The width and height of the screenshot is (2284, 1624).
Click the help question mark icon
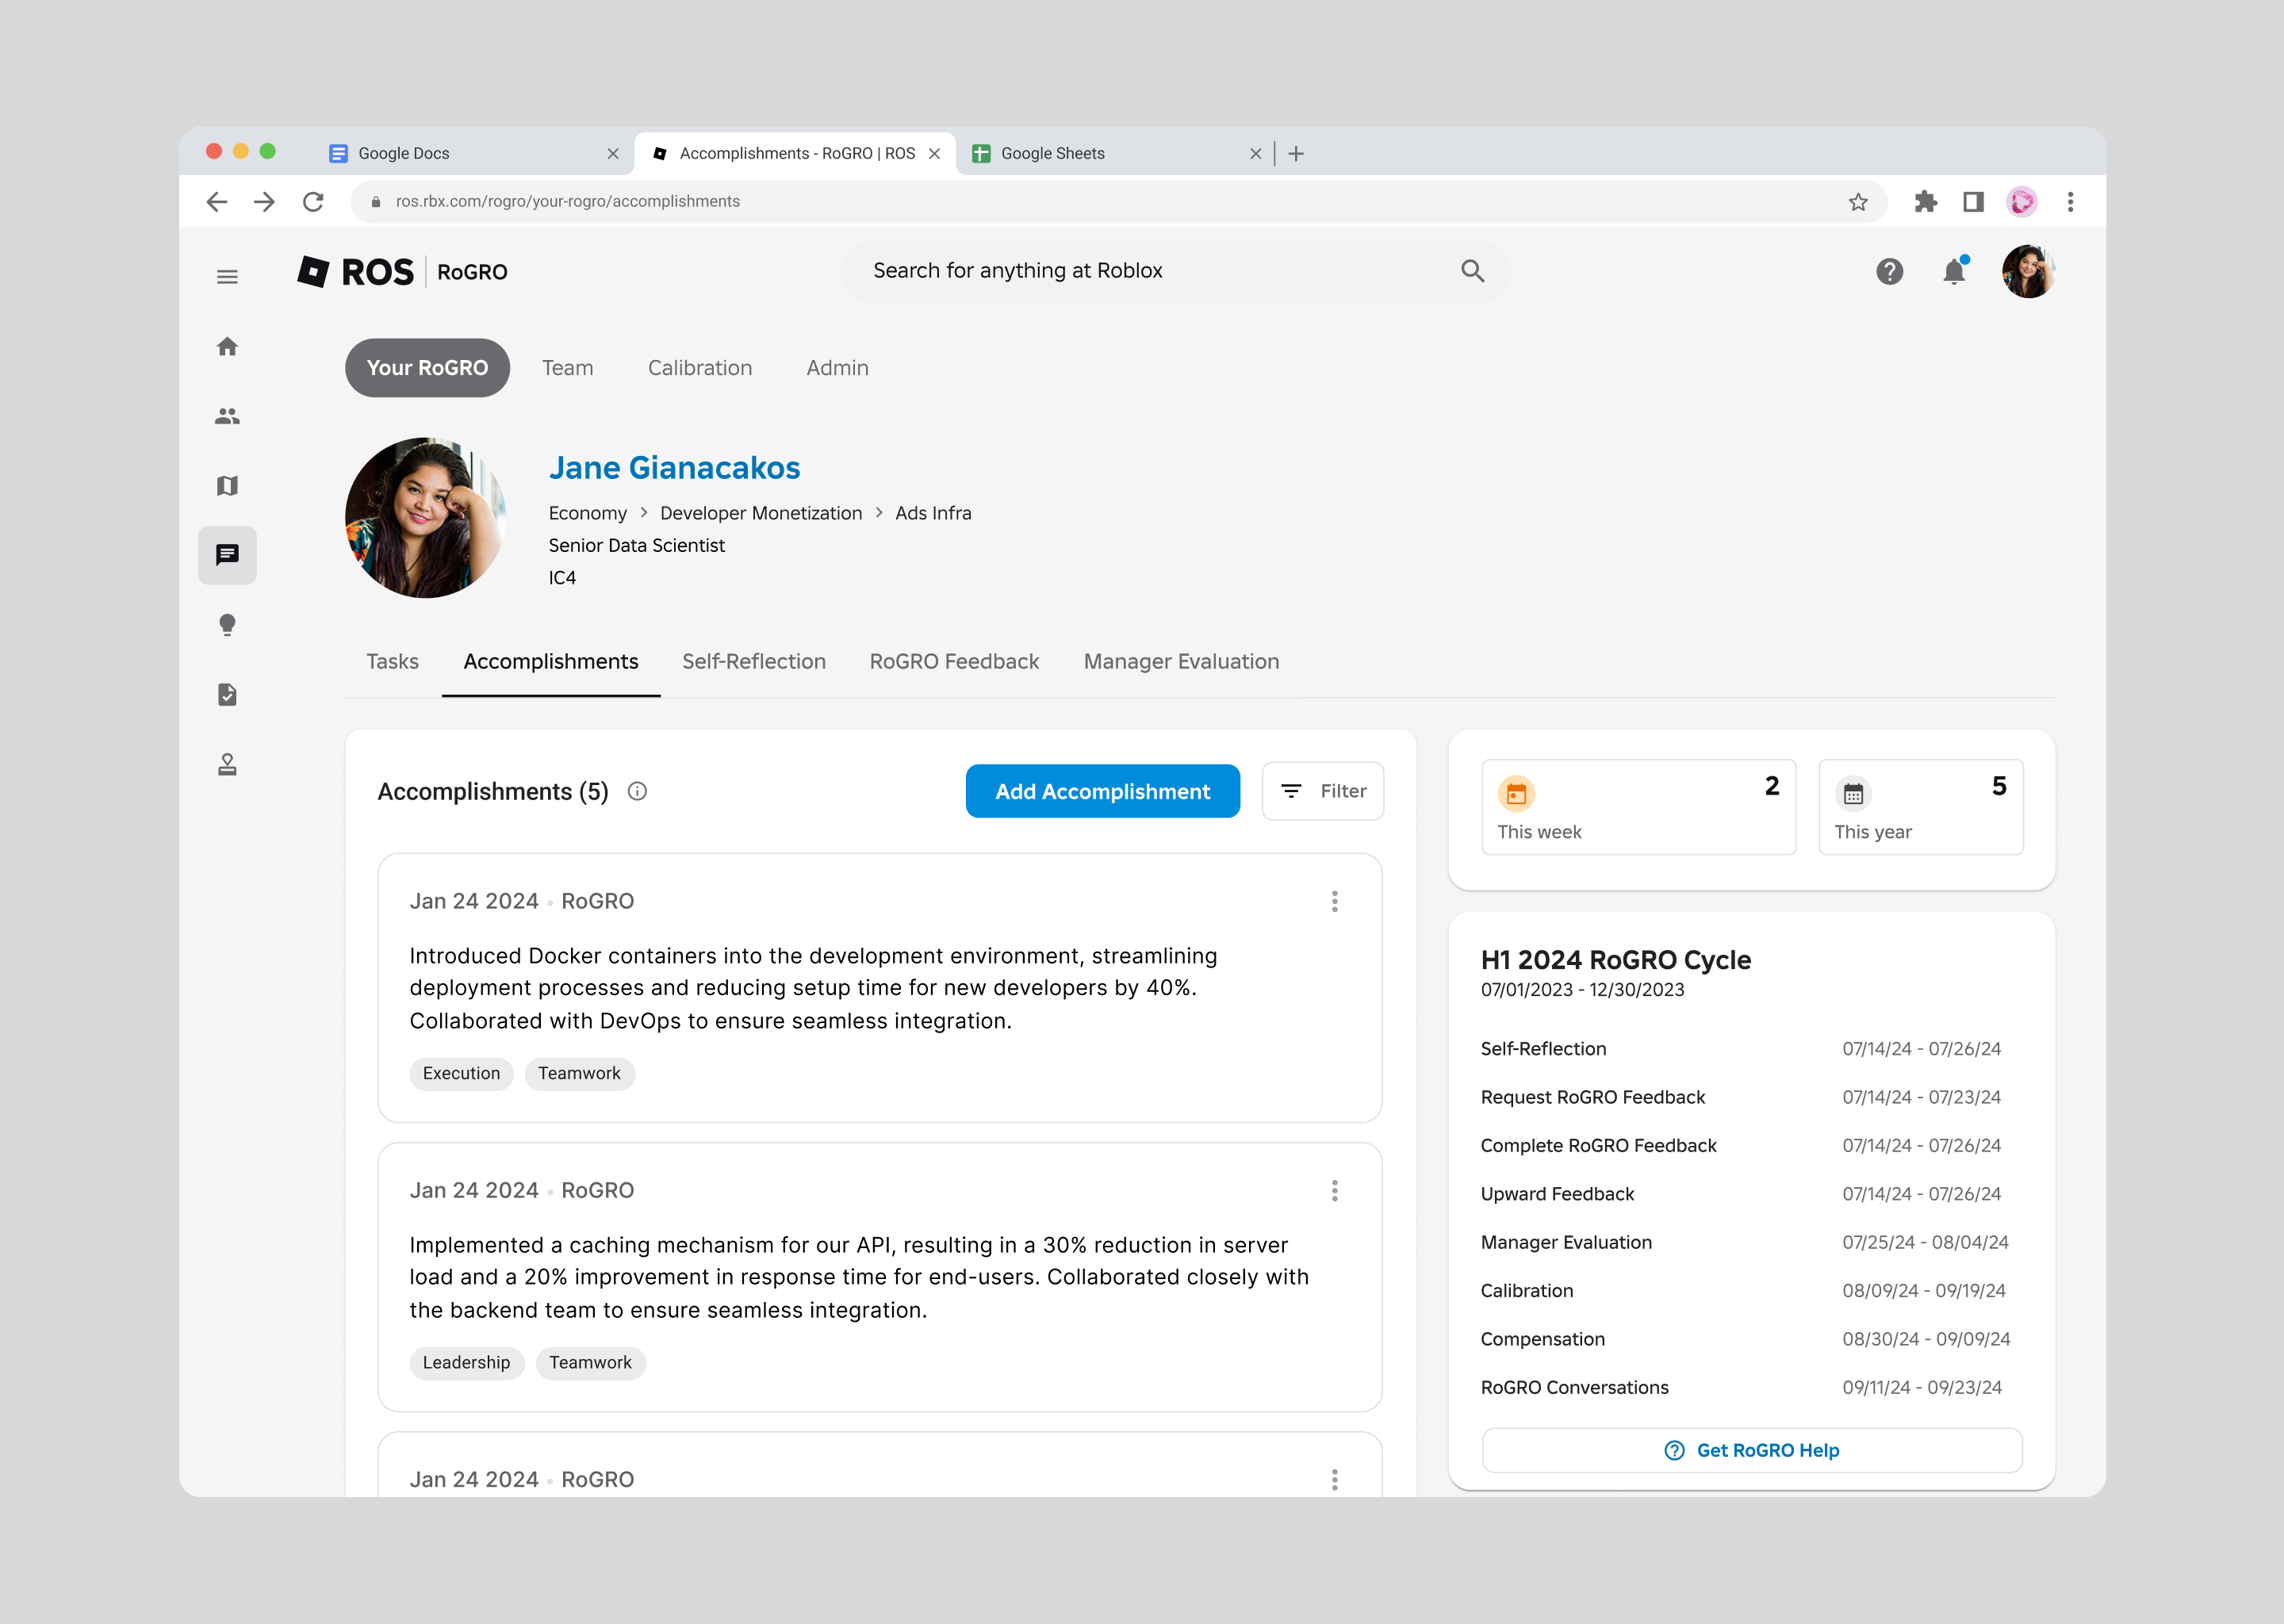tap(1889, 271)
